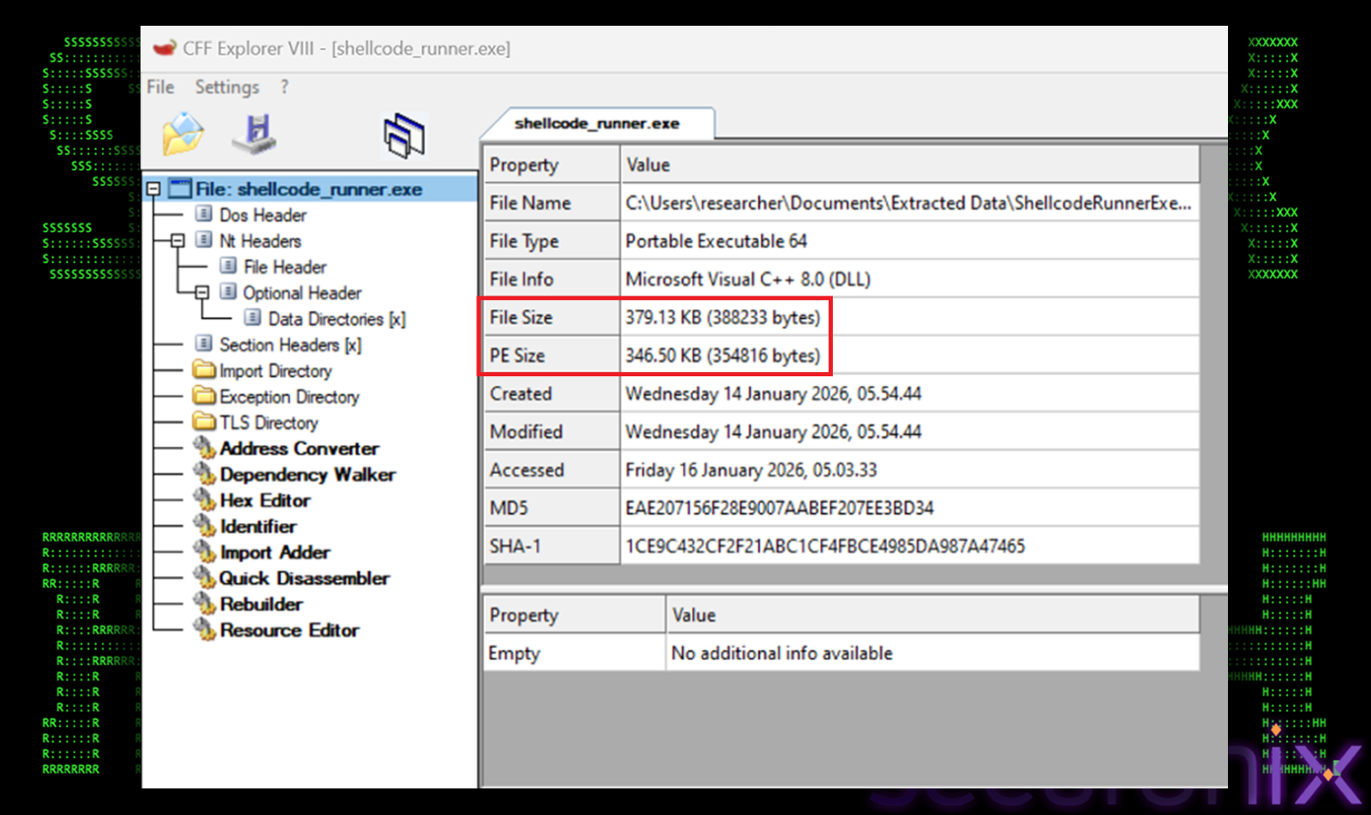The height and width of the screenshot is (815, 1371).
Task: Click the SHA-1 hash value cell
Action: [824, 546]
